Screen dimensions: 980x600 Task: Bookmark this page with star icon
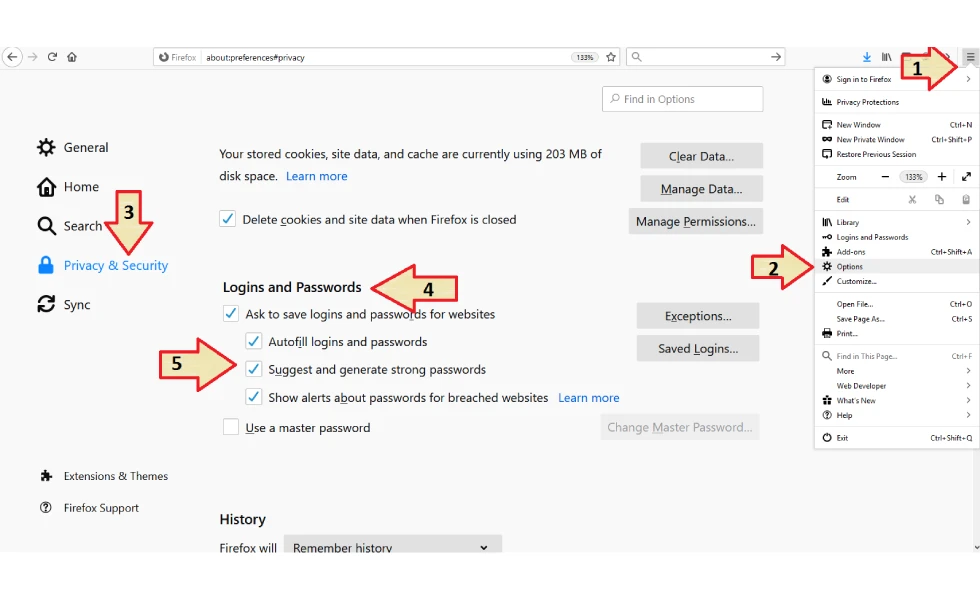tap(611, 57)
